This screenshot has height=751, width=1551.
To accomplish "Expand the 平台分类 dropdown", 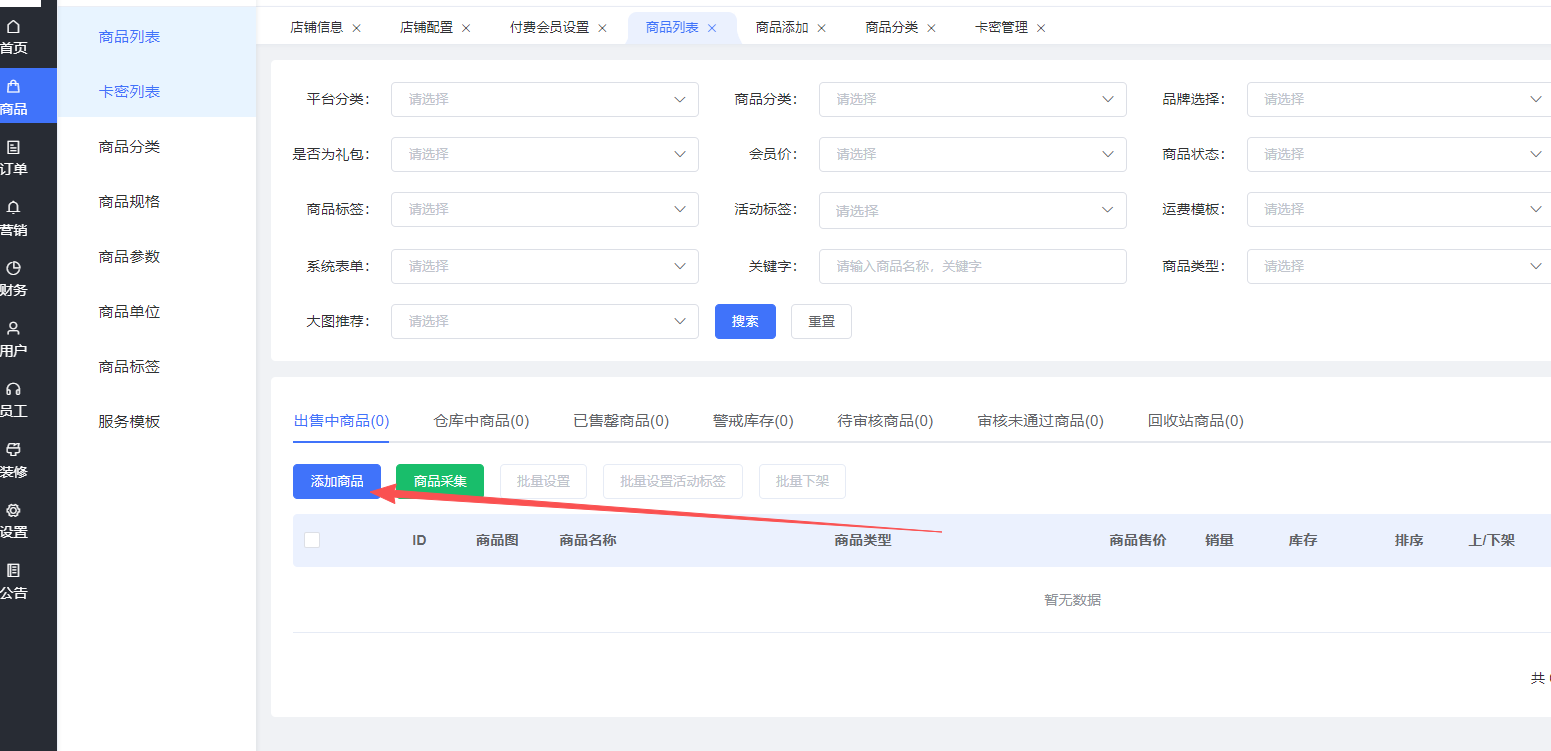I will [544, 99].
